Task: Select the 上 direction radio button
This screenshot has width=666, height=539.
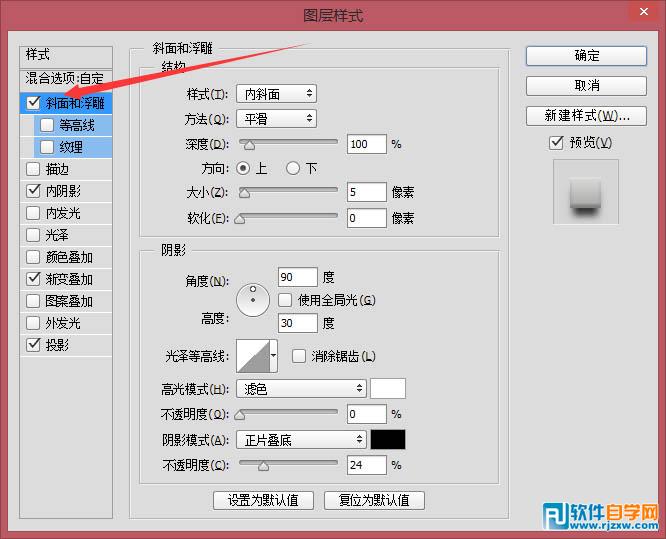Action: point(243,168)
